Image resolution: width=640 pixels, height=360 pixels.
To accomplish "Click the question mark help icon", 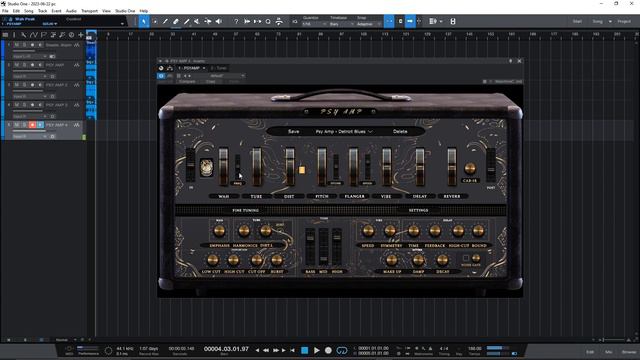I will click(236, 21).
